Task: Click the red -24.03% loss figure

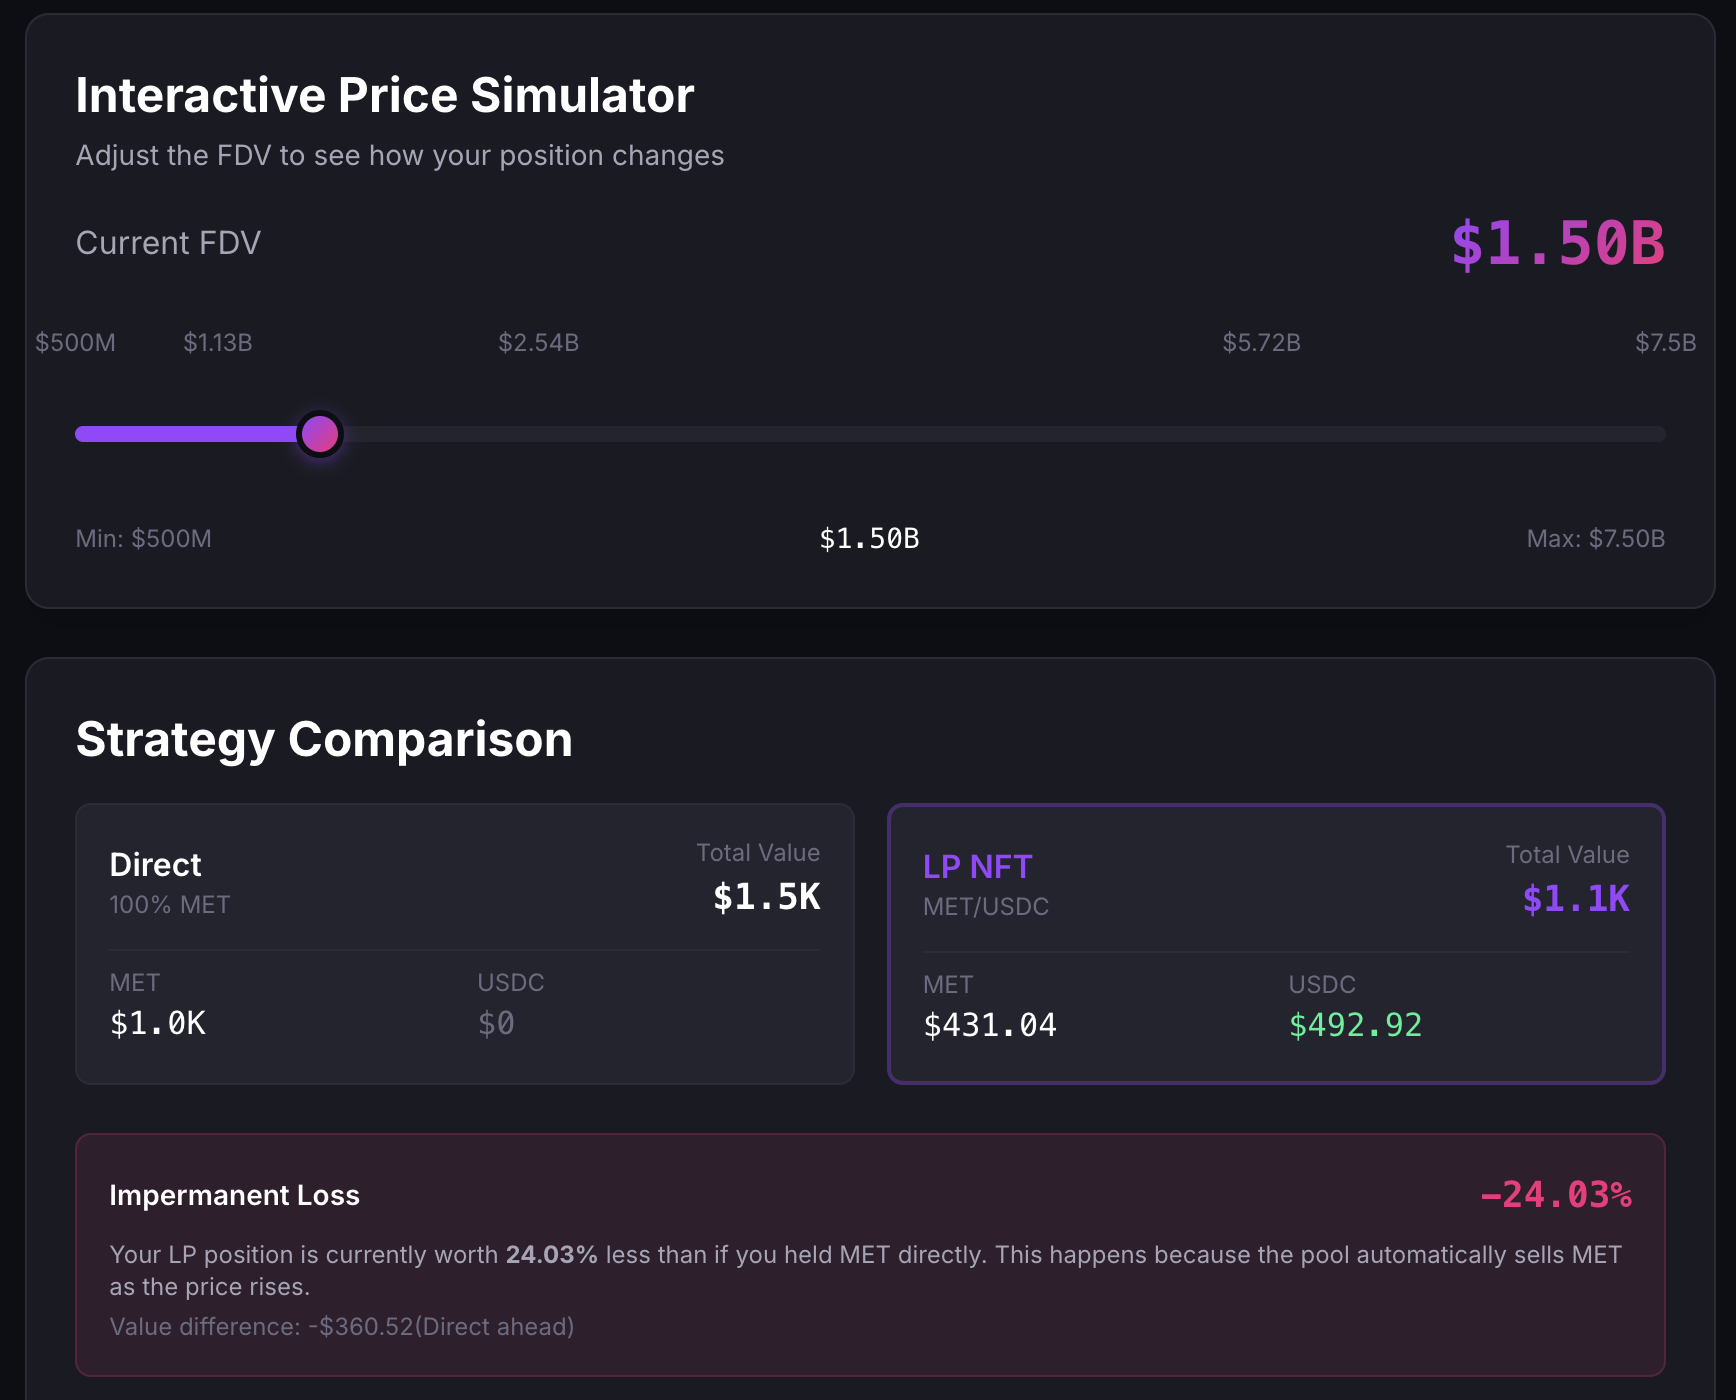Action: [x=1555, y=1195]
